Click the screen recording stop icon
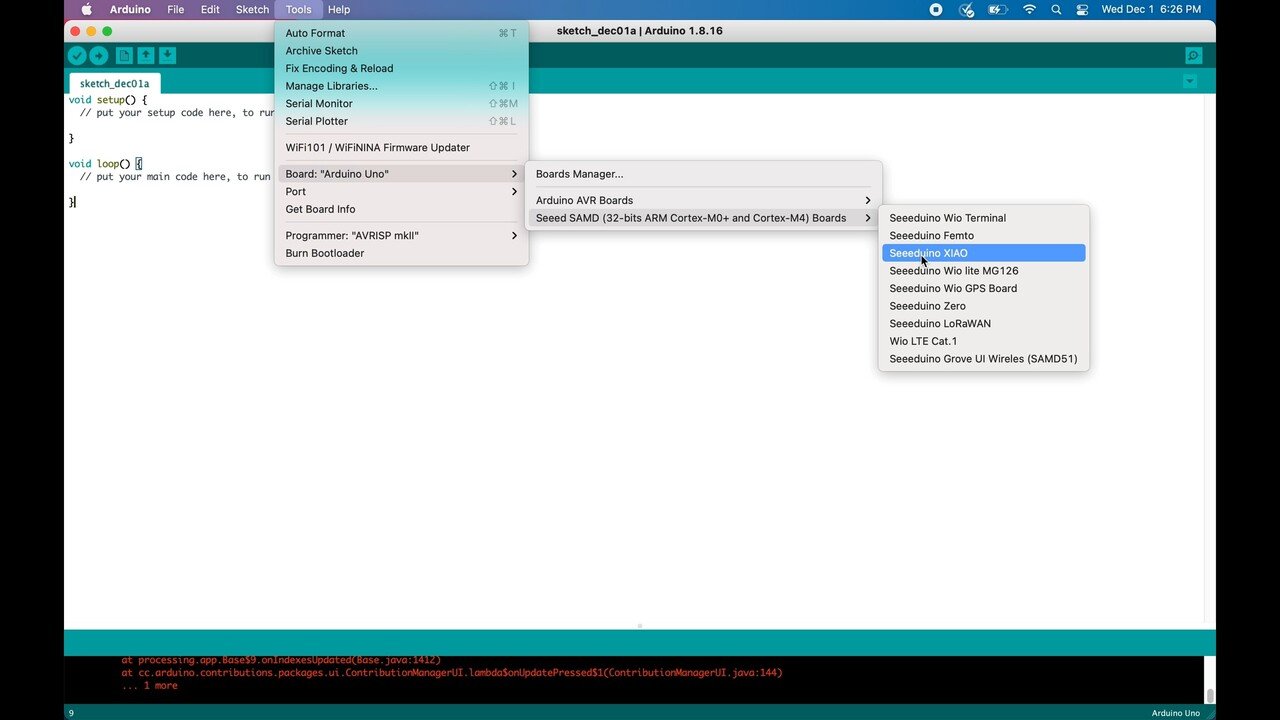The width and height of the screenshot is (1280, 720). click(936, 9)
